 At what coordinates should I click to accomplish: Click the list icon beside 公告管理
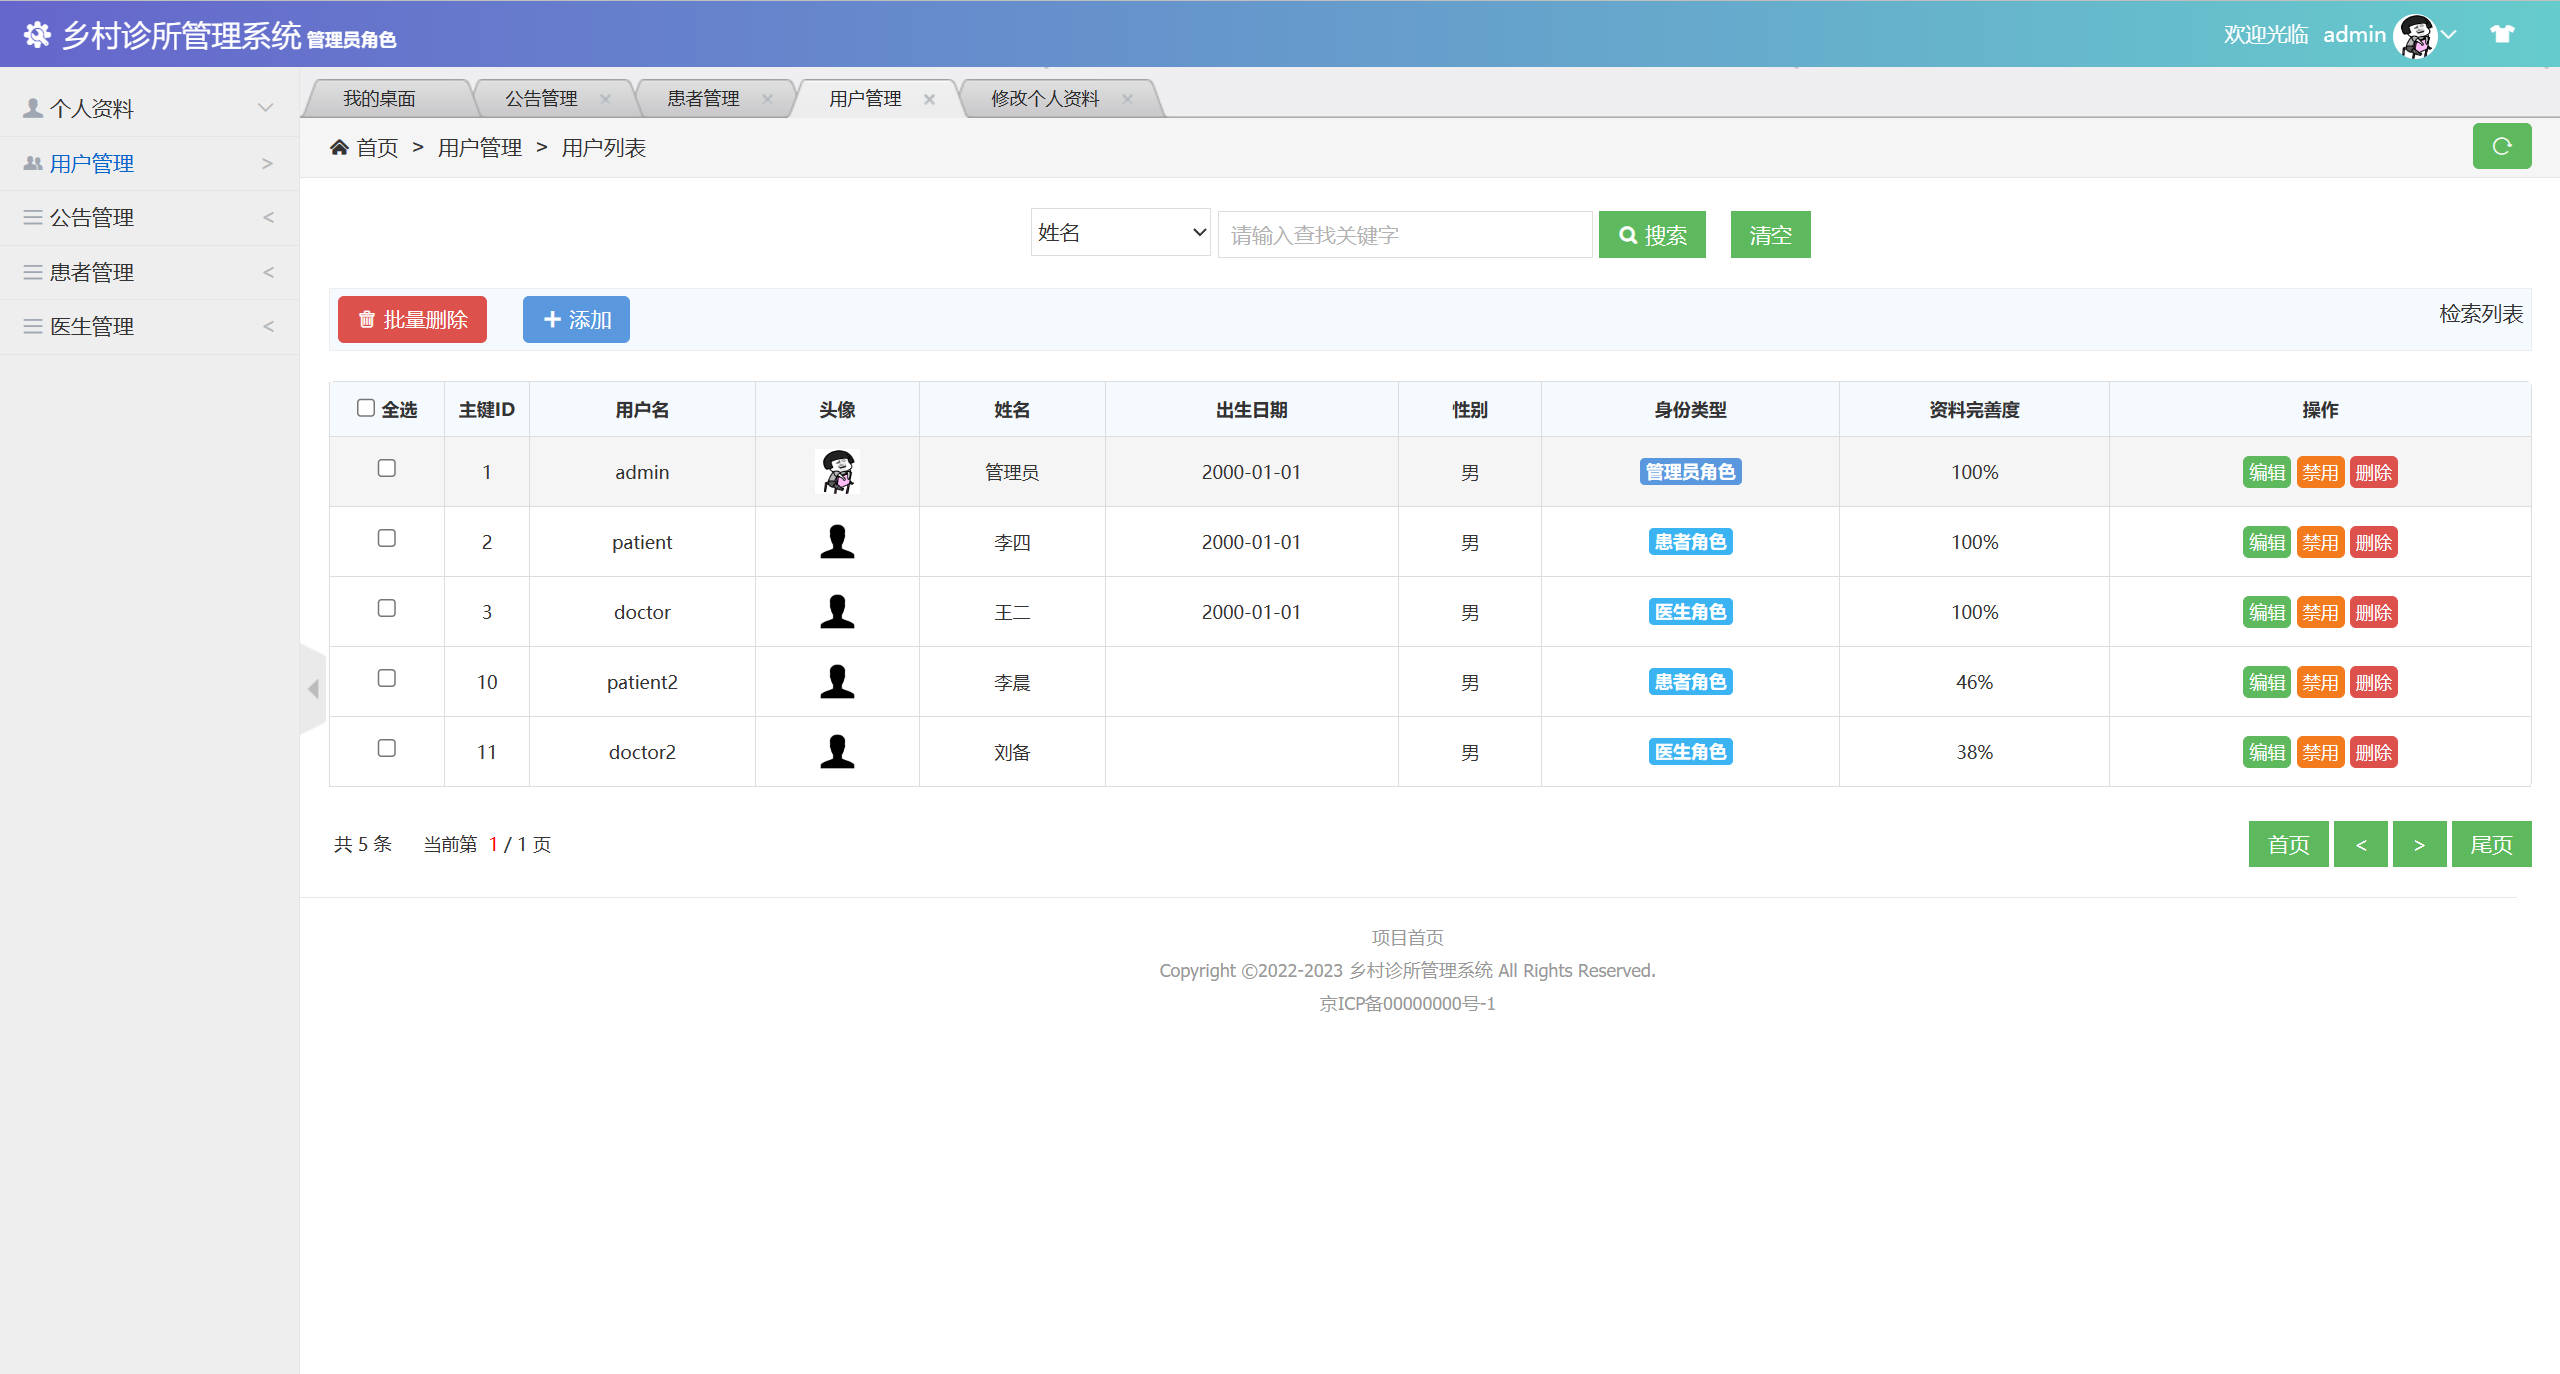[31, 217]
